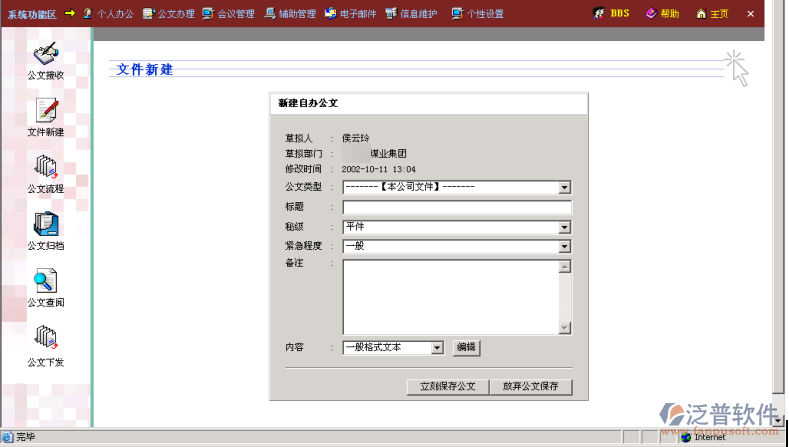Click the 标题 input field
Screen dimensions: 789x447
pyautogui.click(x=457, y=207)
